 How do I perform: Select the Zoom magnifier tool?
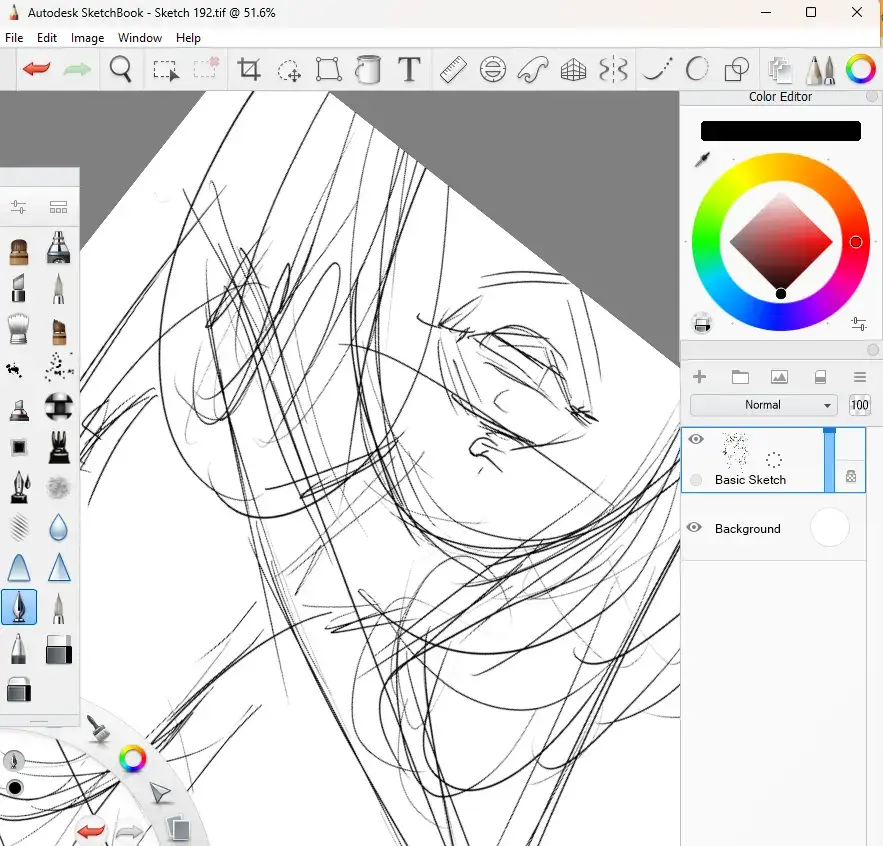click(x=121, y=69)
